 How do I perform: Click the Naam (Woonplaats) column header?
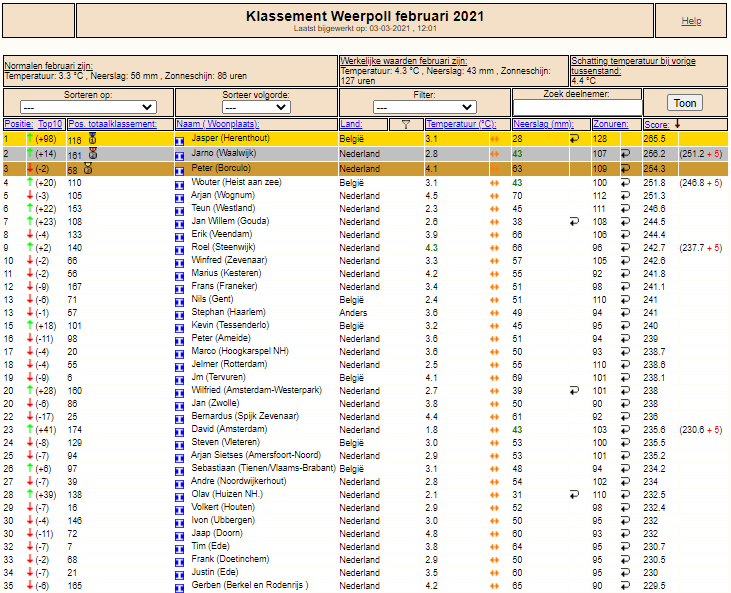point(217,124)
